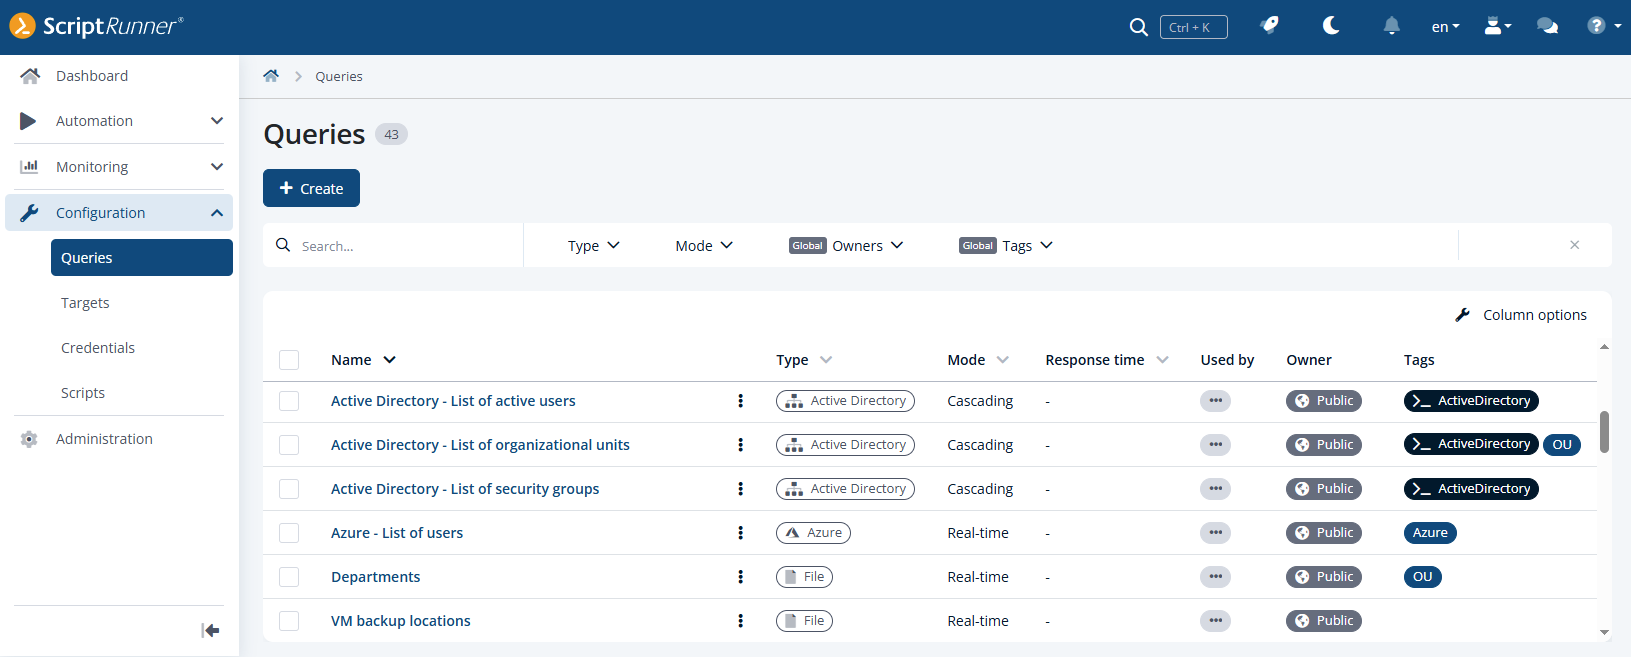Open the VM backup locations query link
This screenshot has width=1631, height=657.
(x=401, y=621)
